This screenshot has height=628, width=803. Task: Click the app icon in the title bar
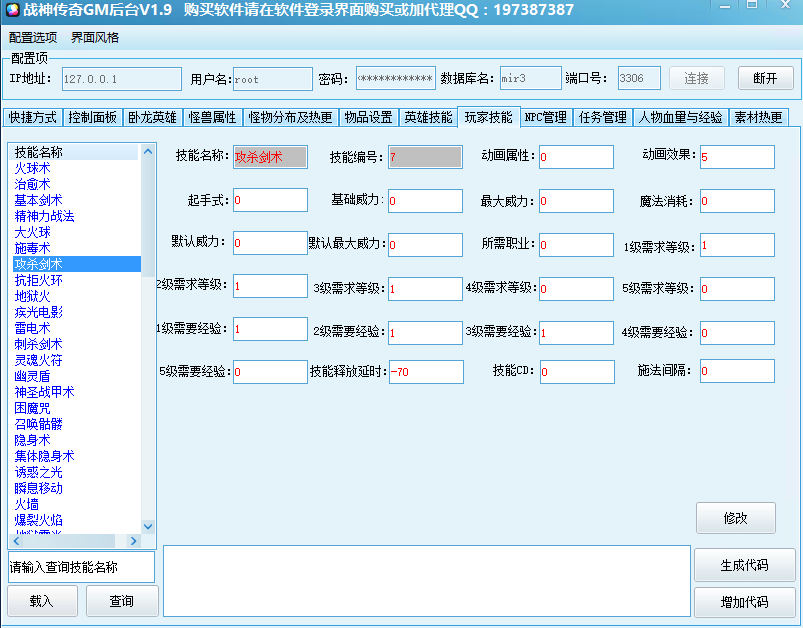click(12, 10)
